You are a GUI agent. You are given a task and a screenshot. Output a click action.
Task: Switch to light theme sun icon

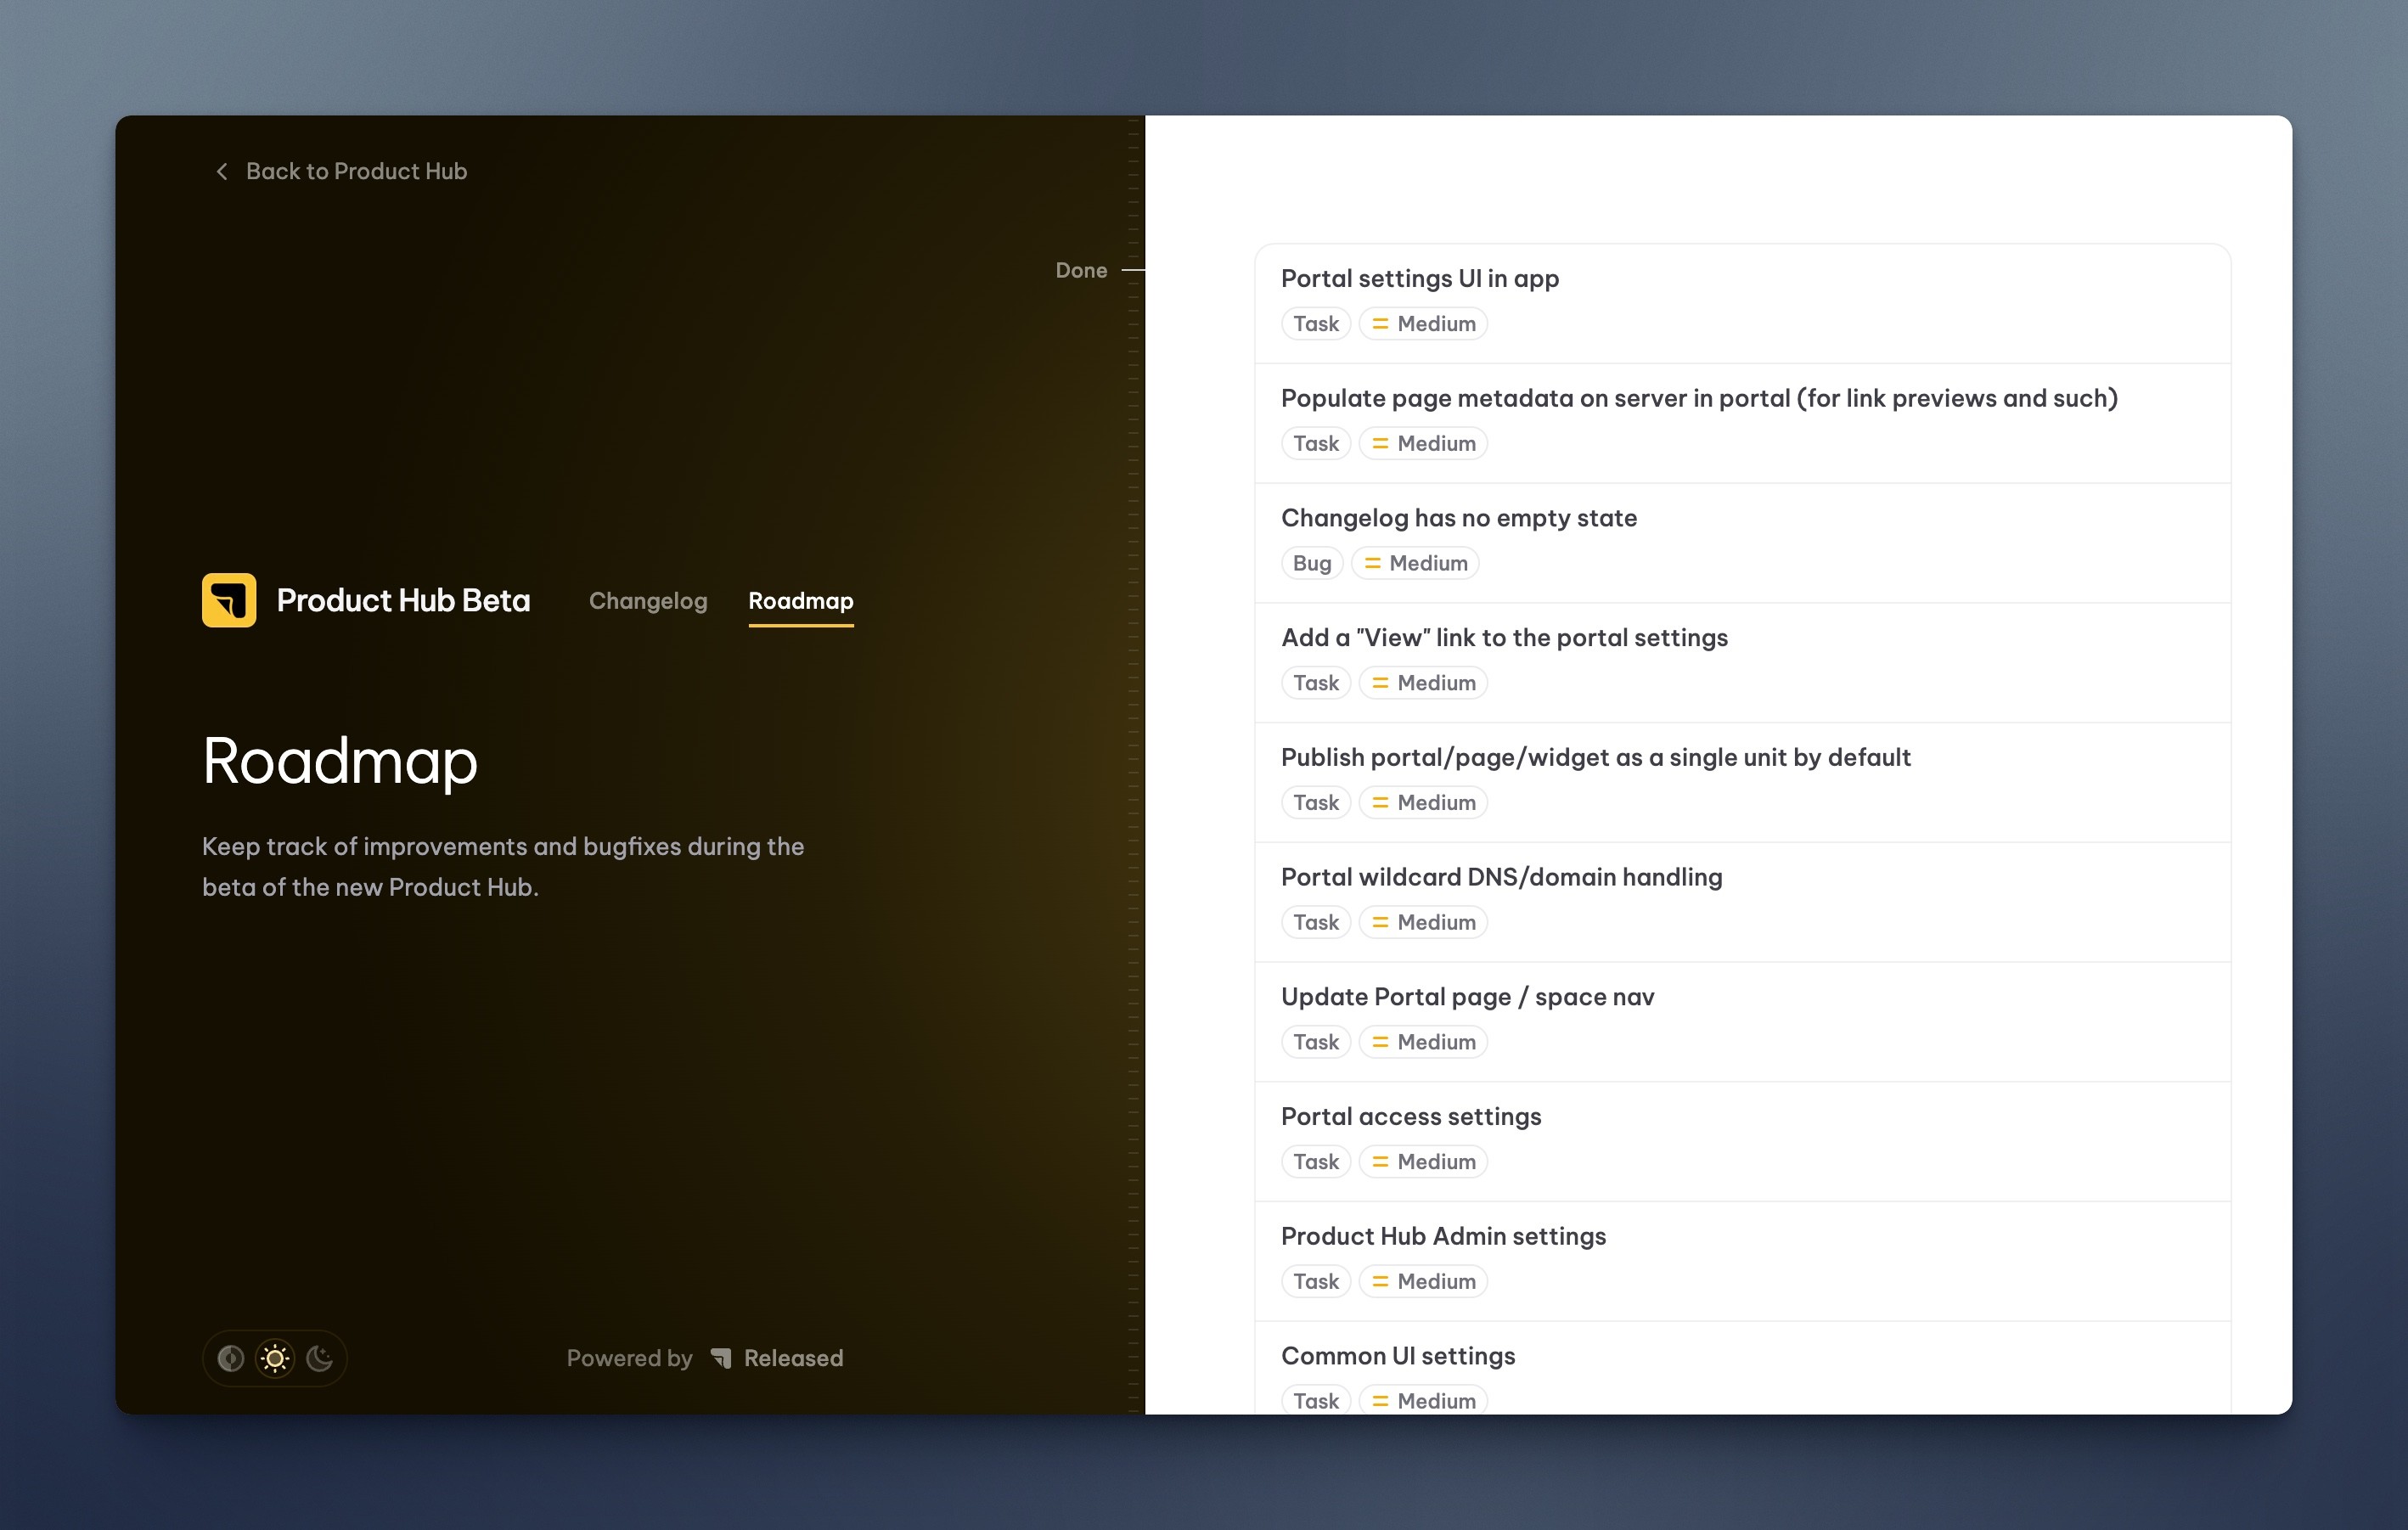(275, 1358)
